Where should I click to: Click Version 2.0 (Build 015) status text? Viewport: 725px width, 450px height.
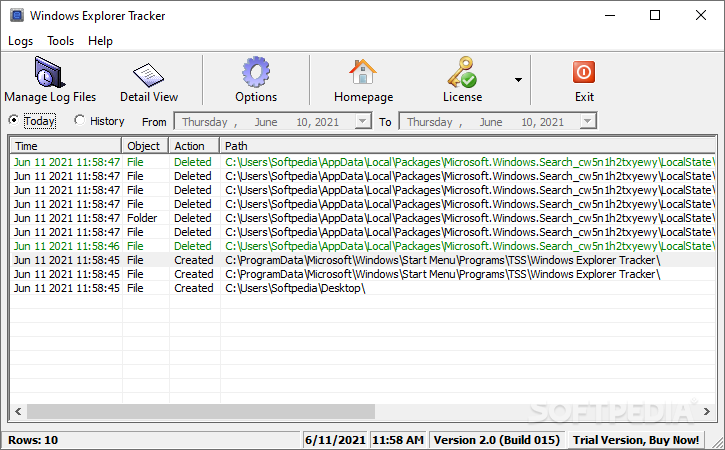point(497,440)
